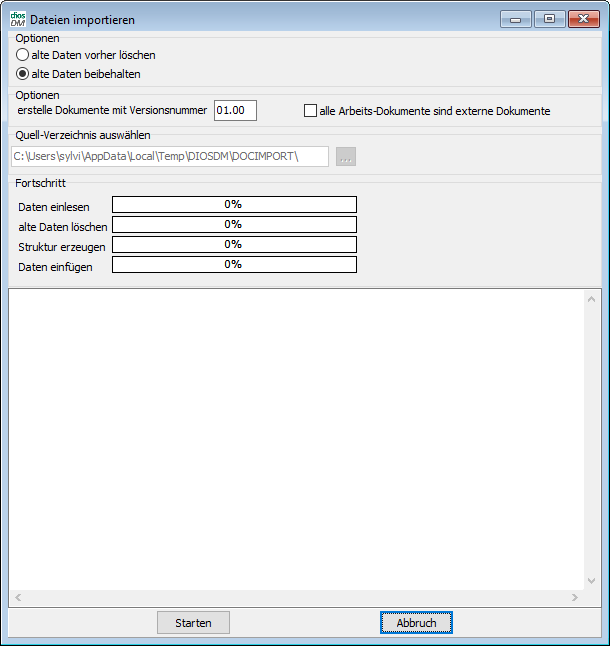Screen dimensions: 610x646
Task: Cancel import with Abbruch button
Action: pyautogui.click(x=416, y=623)
